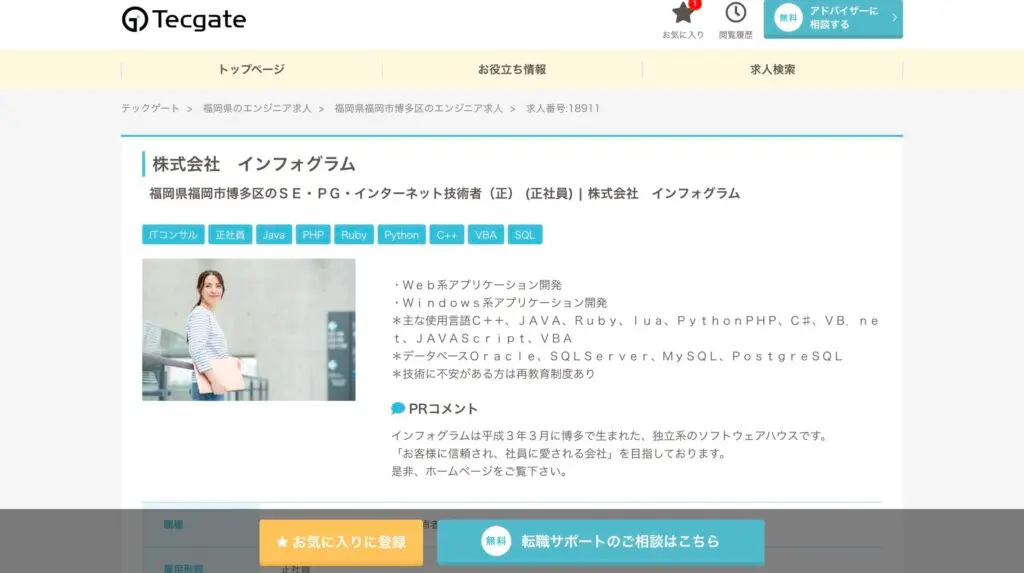Click 転職サポートのご相談はこちら button

click(601, 542)
